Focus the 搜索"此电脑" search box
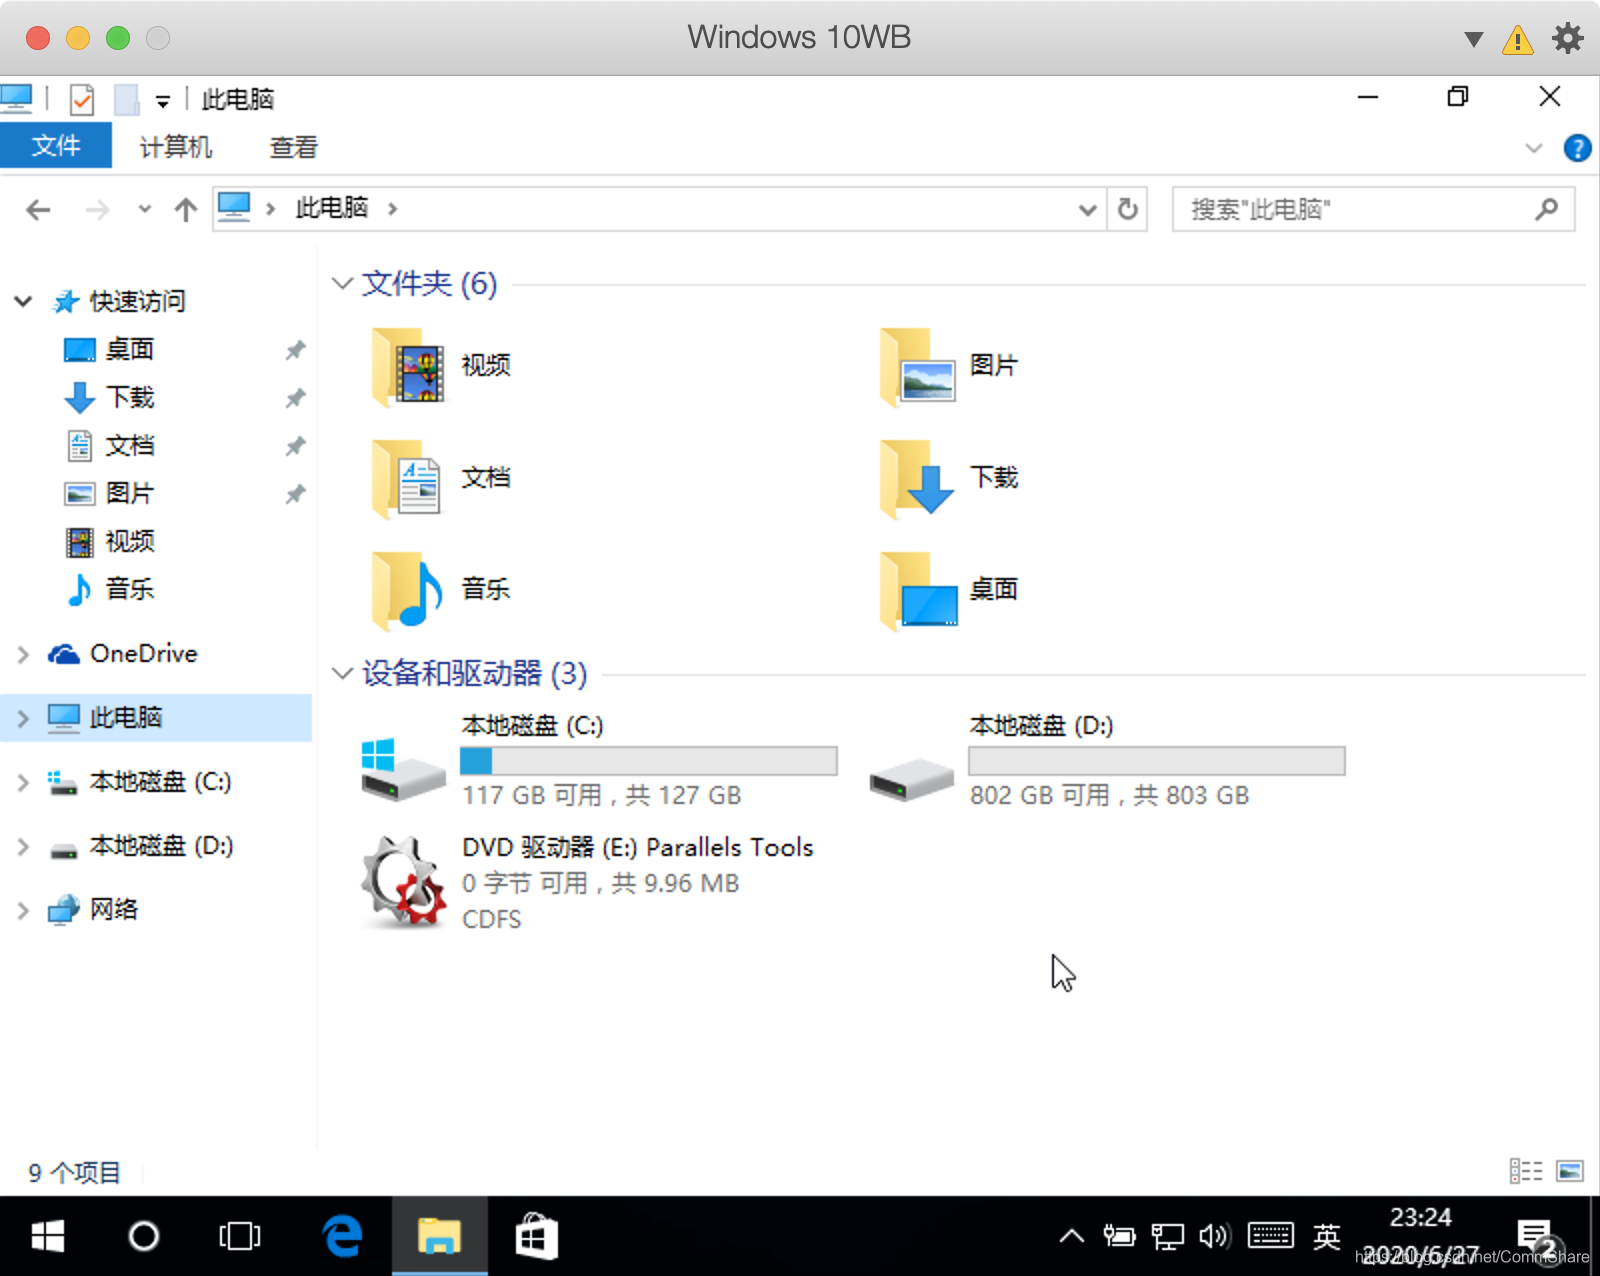 click(x=1374, y=209)
